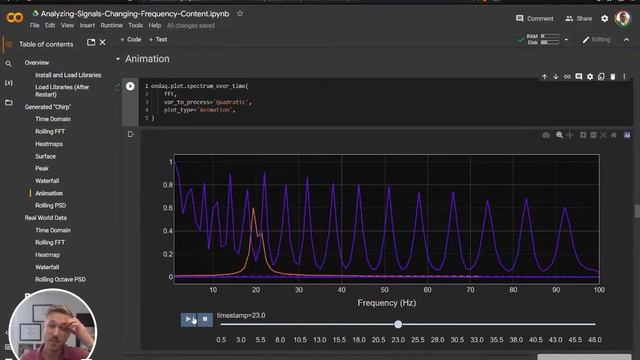Open the View menu

click(x=67, y=25)
